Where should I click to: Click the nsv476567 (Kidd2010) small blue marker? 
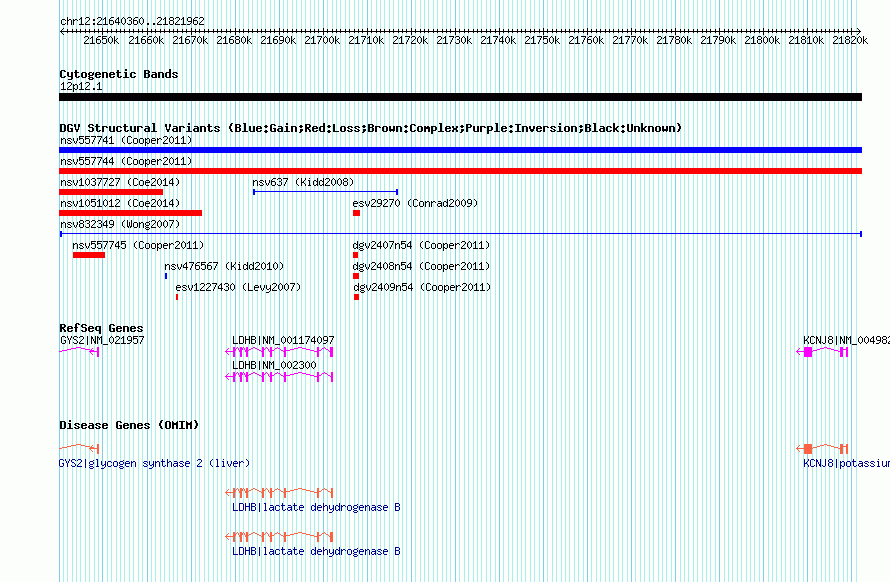click(166, 276)
